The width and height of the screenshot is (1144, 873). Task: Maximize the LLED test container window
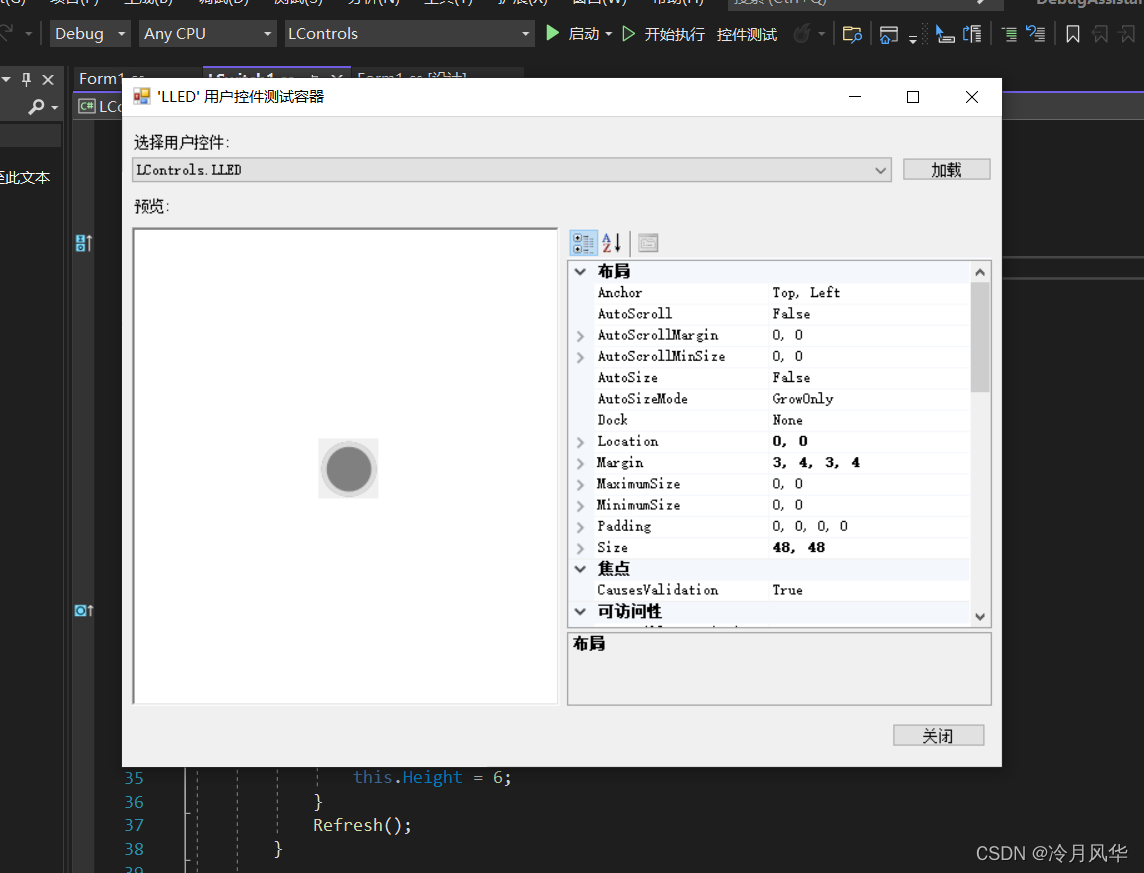click(x=913, y=97)
